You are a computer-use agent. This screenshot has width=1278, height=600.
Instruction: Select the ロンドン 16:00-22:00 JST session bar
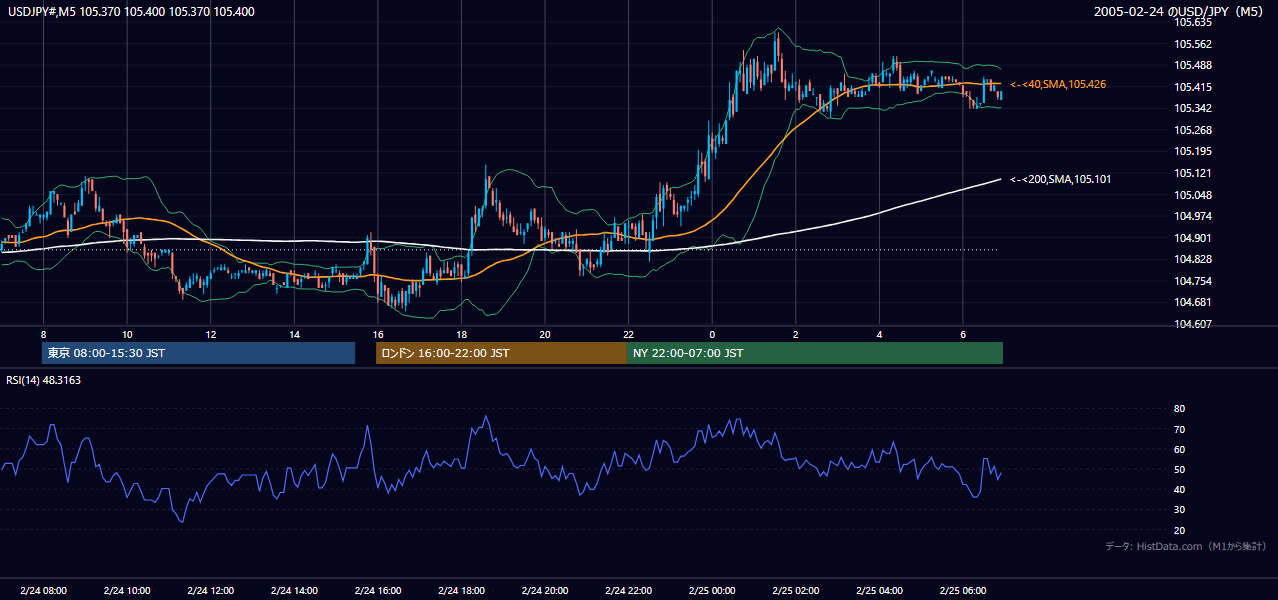pyautogui.click(x=501, y=353)
